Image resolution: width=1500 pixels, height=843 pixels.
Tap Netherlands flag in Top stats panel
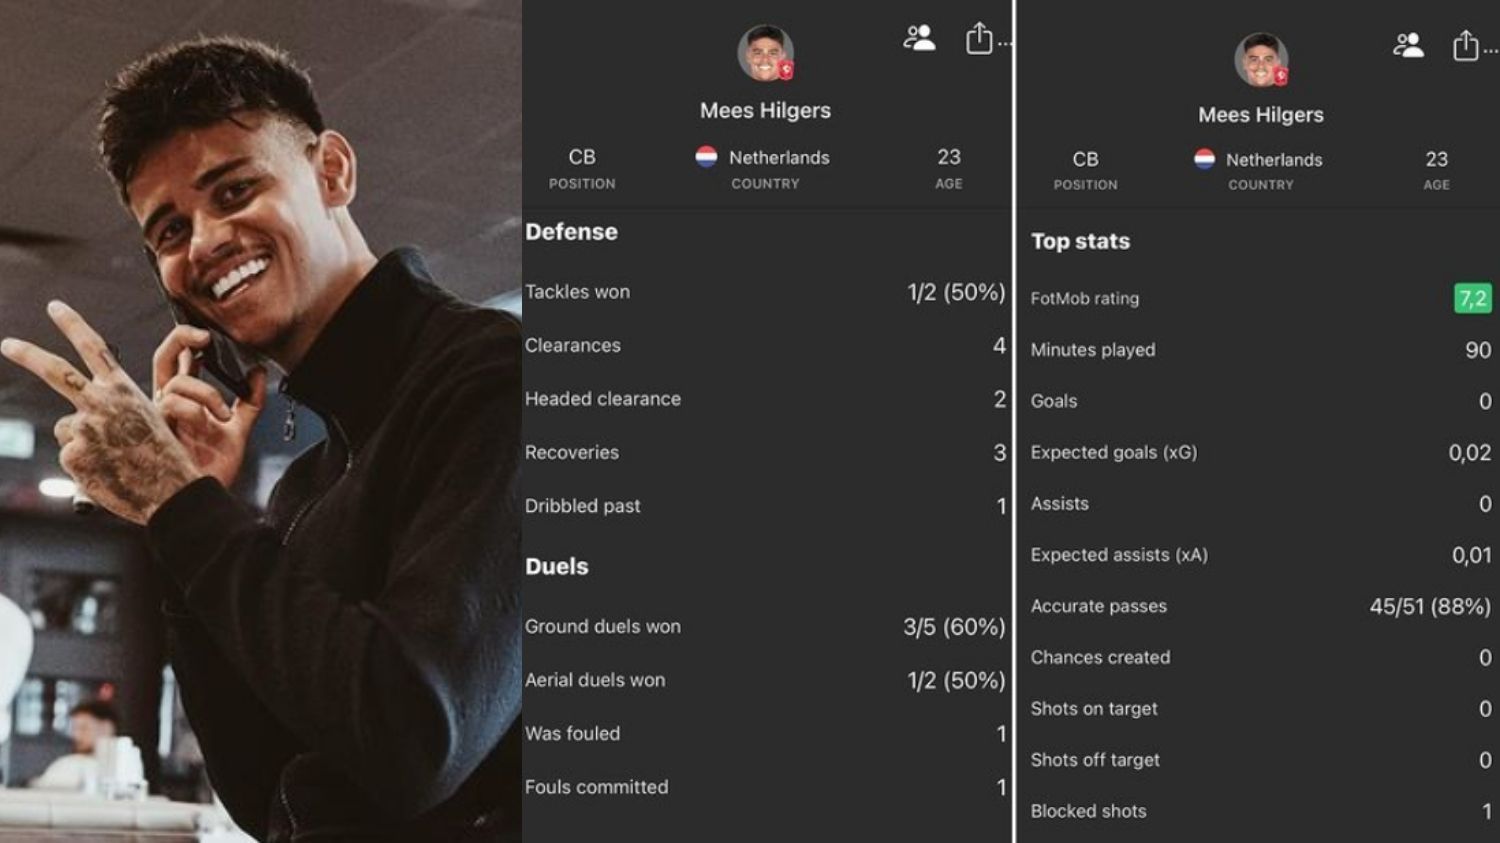click(x=1204, y=159)
